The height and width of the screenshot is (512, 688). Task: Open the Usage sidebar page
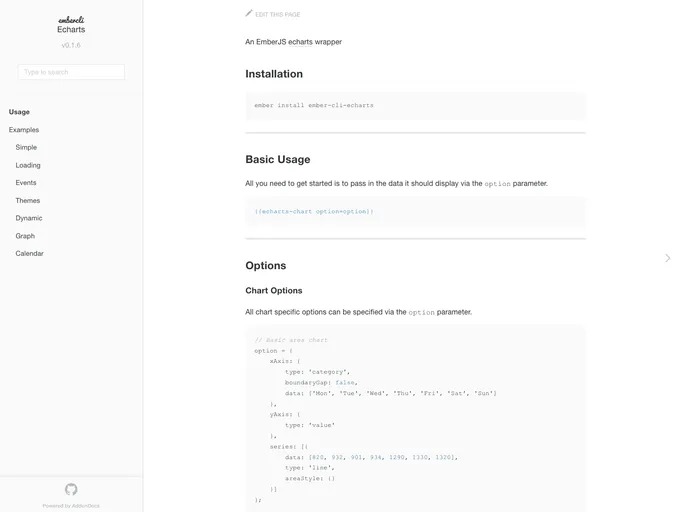[x=19, y=112]
